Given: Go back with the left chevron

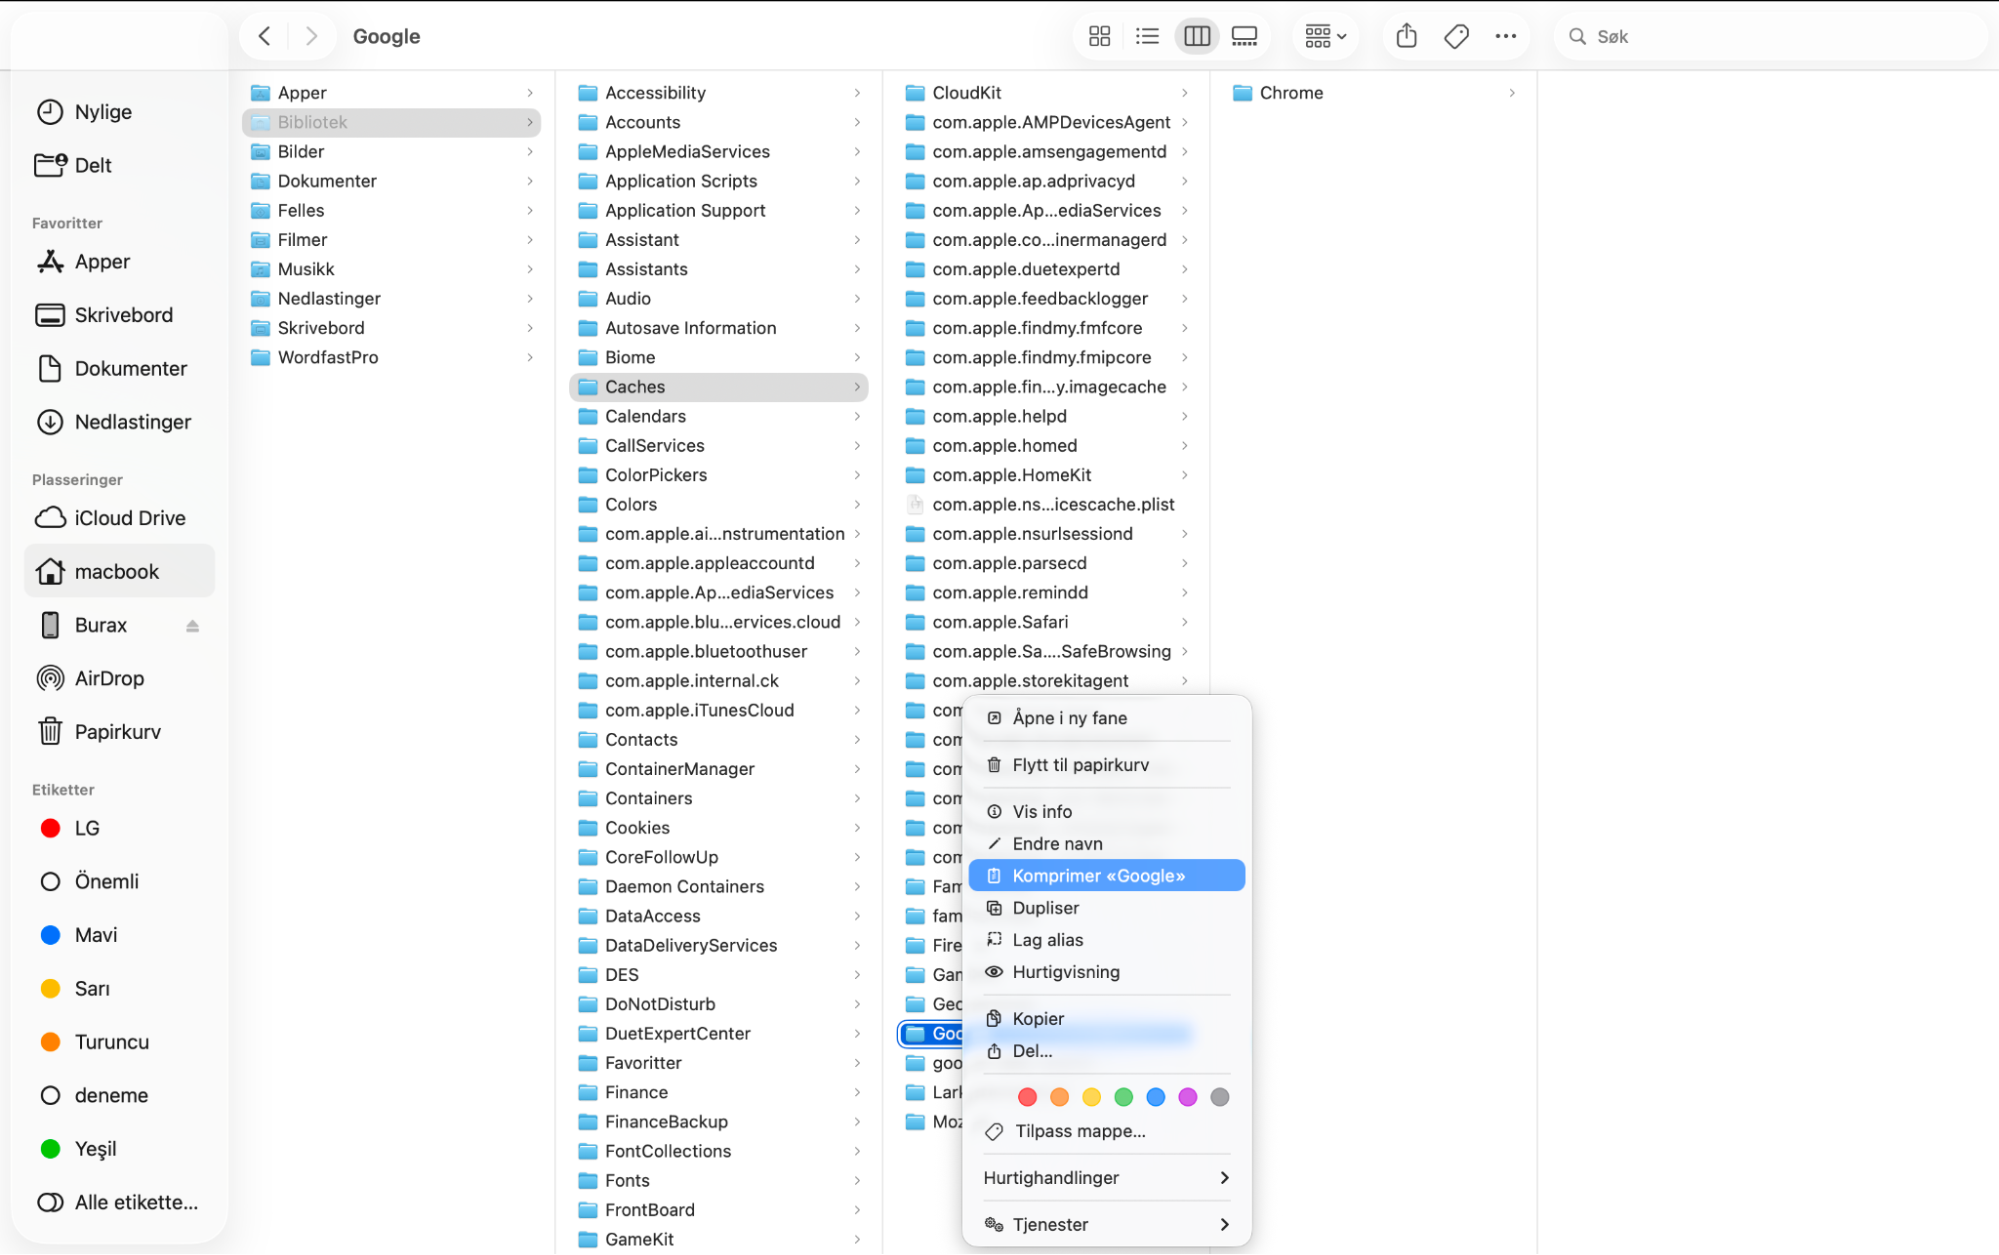Looking at the screenshot, I should tap(264, 36).
